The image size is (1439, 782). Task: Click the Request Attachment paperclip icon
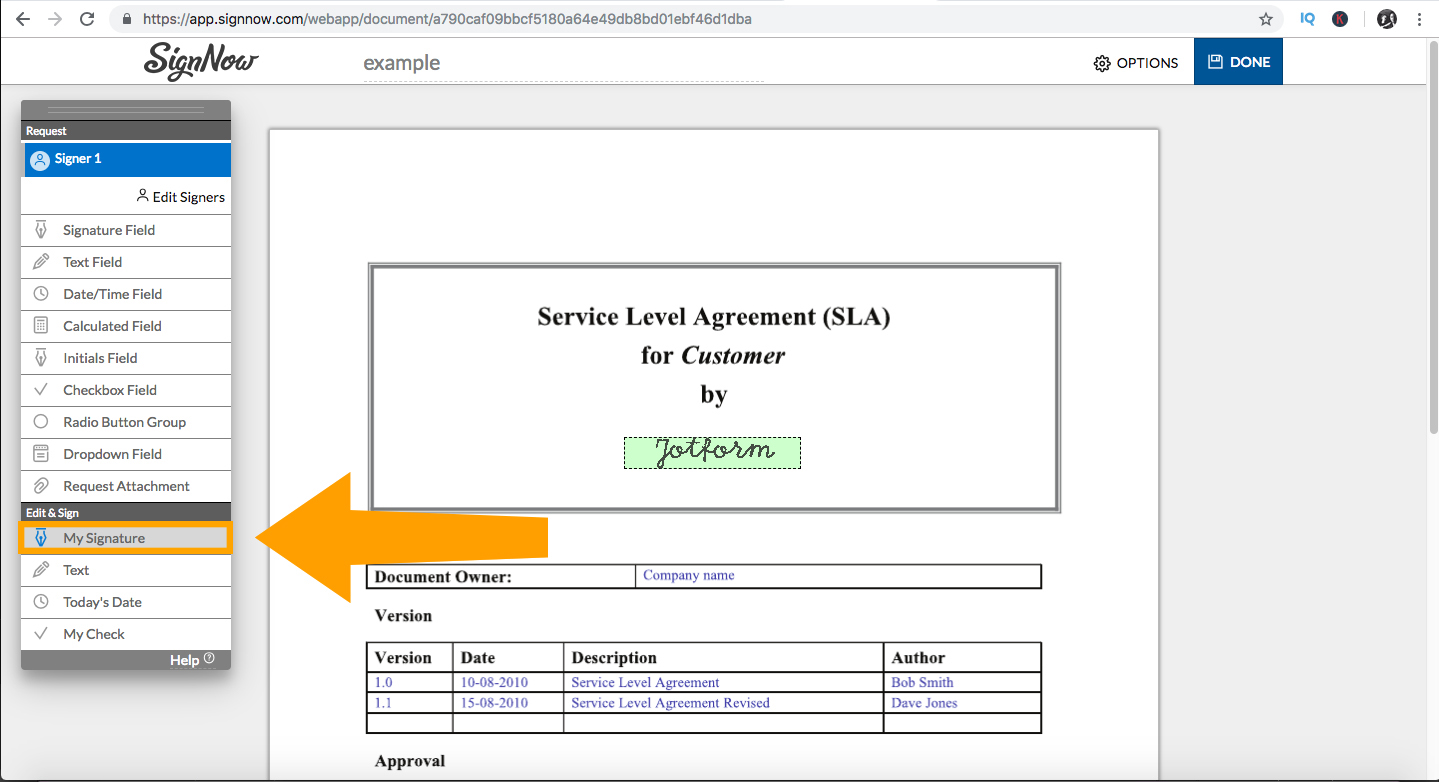click(x=41, y=486)
